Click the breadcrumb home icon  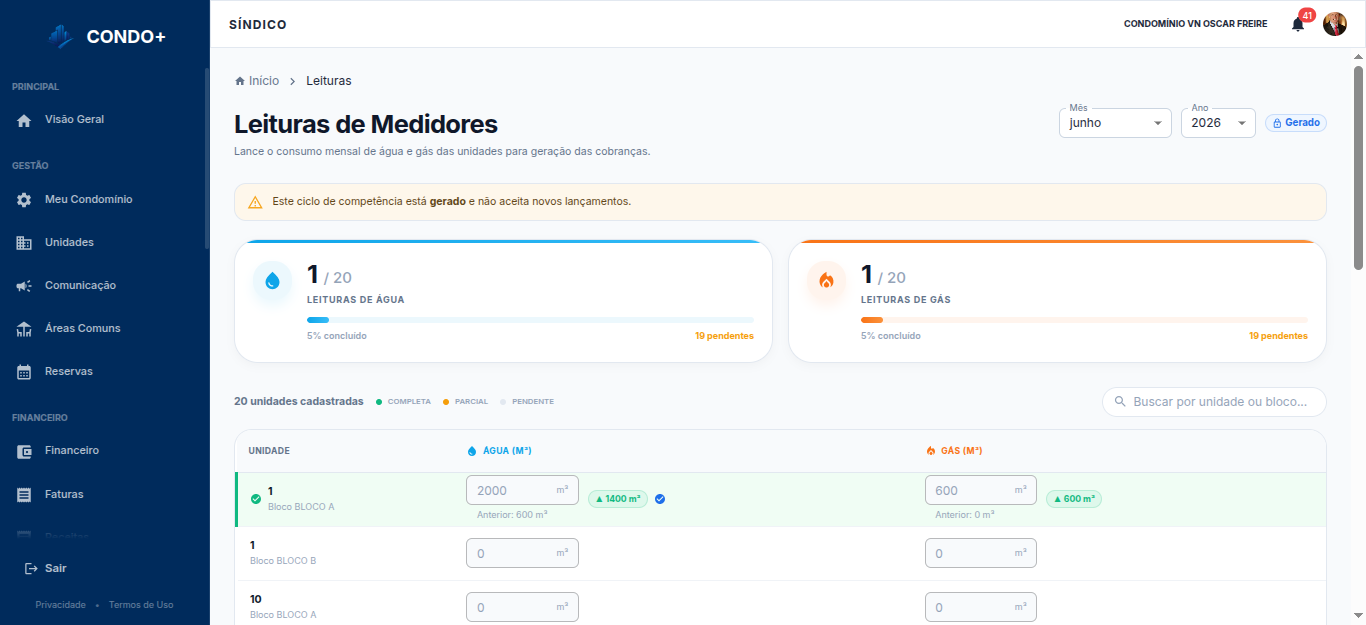tap(240, 81)
